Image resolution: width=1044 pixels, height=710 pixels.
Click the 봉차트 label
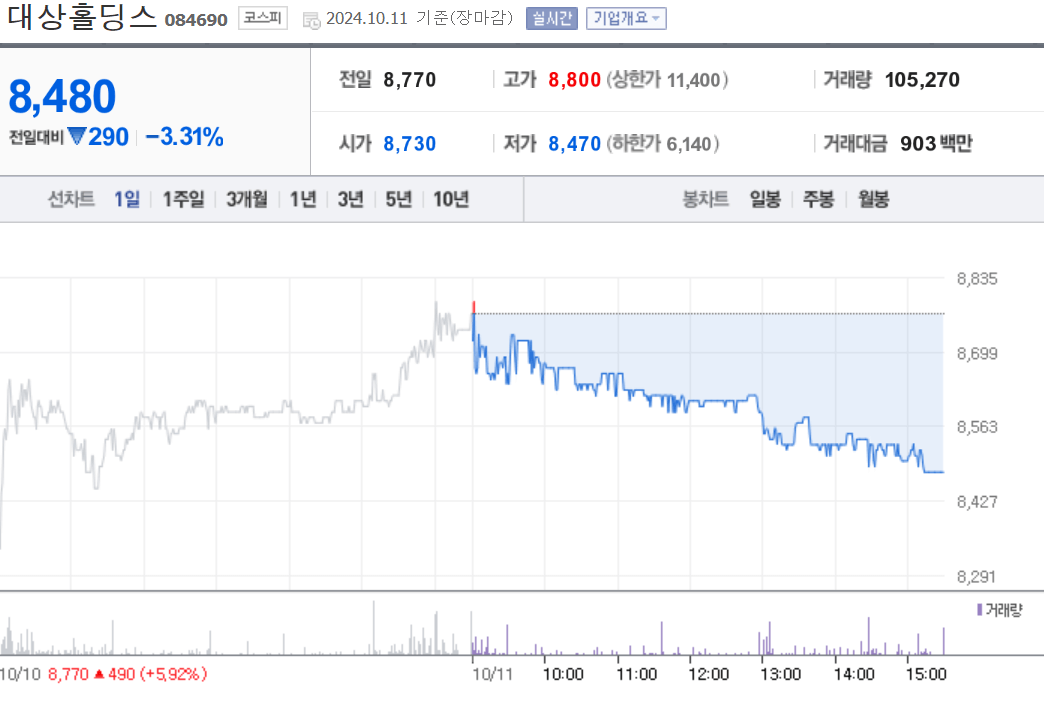pyautogui.click(x=706, y=199)
